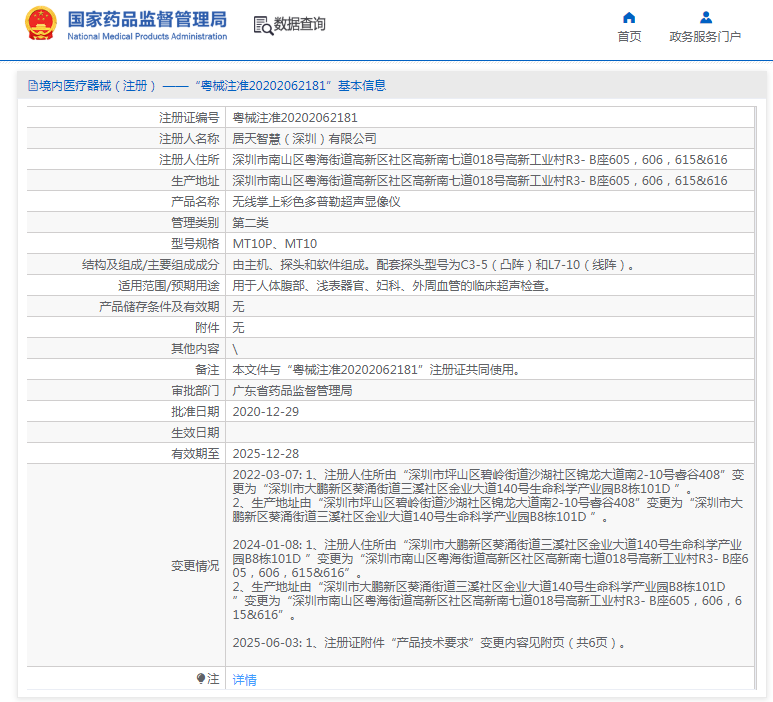
Task: Click the 政务服务门户 person icon
Action: (705, 18)
